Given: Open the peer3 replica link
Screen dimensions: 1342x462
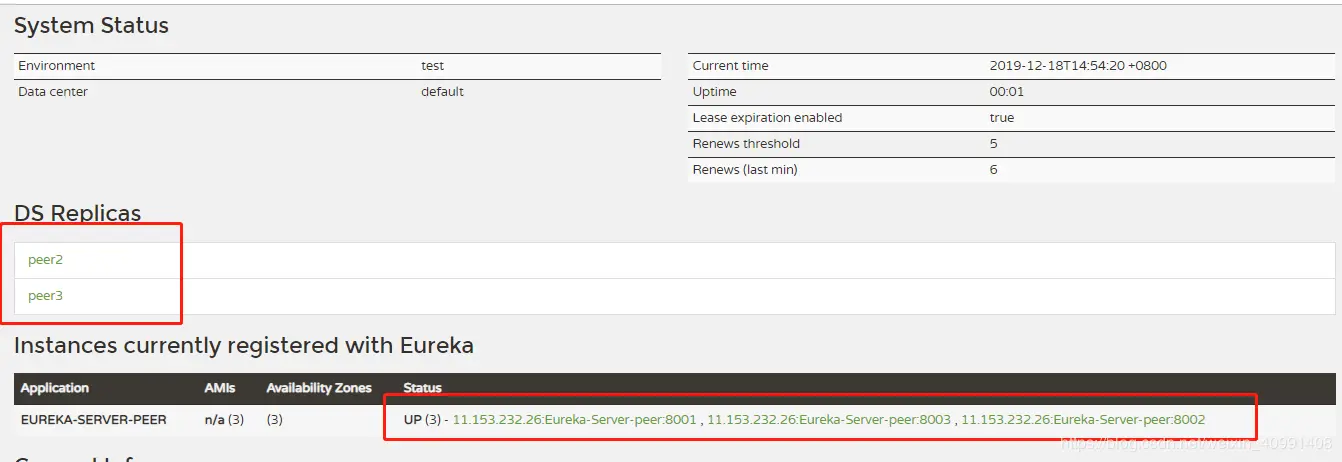Looking at the screenshot, I should point(46,296).
